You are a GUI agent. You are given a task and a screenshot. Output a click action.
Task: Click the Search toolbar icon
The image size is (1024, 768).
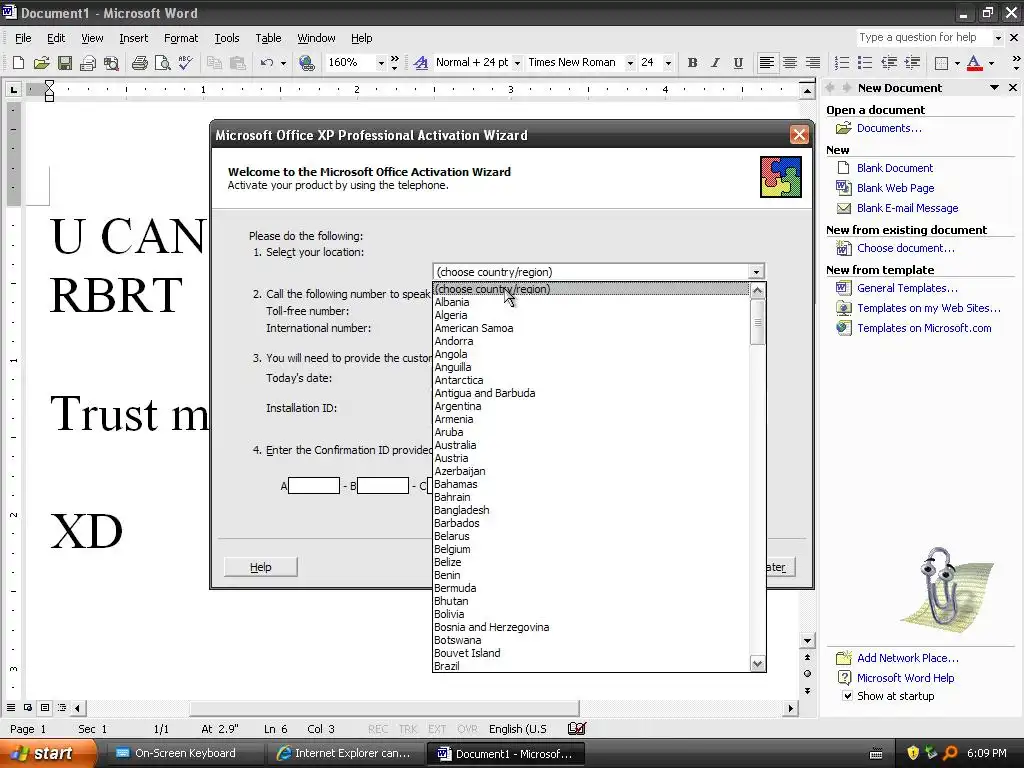(x=111, y=63)
